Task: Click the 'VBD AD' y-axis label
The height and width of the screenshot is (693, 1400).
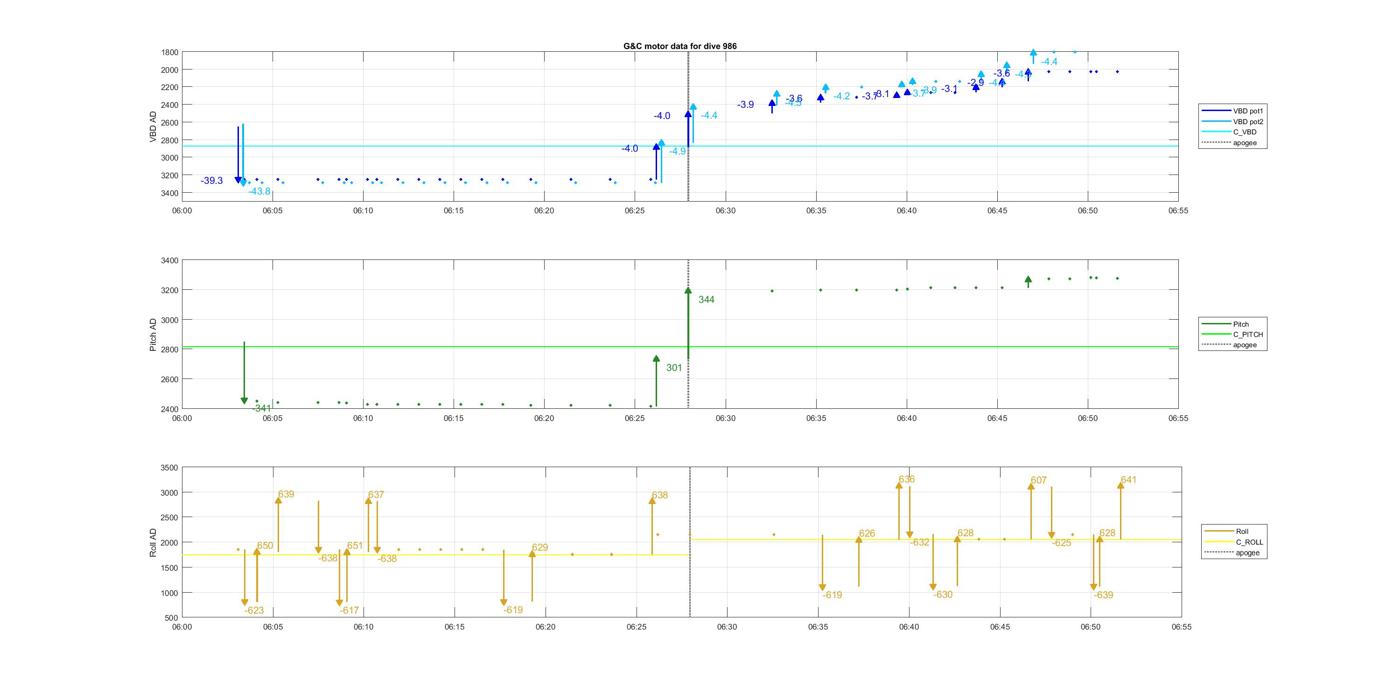Action: 153,126
